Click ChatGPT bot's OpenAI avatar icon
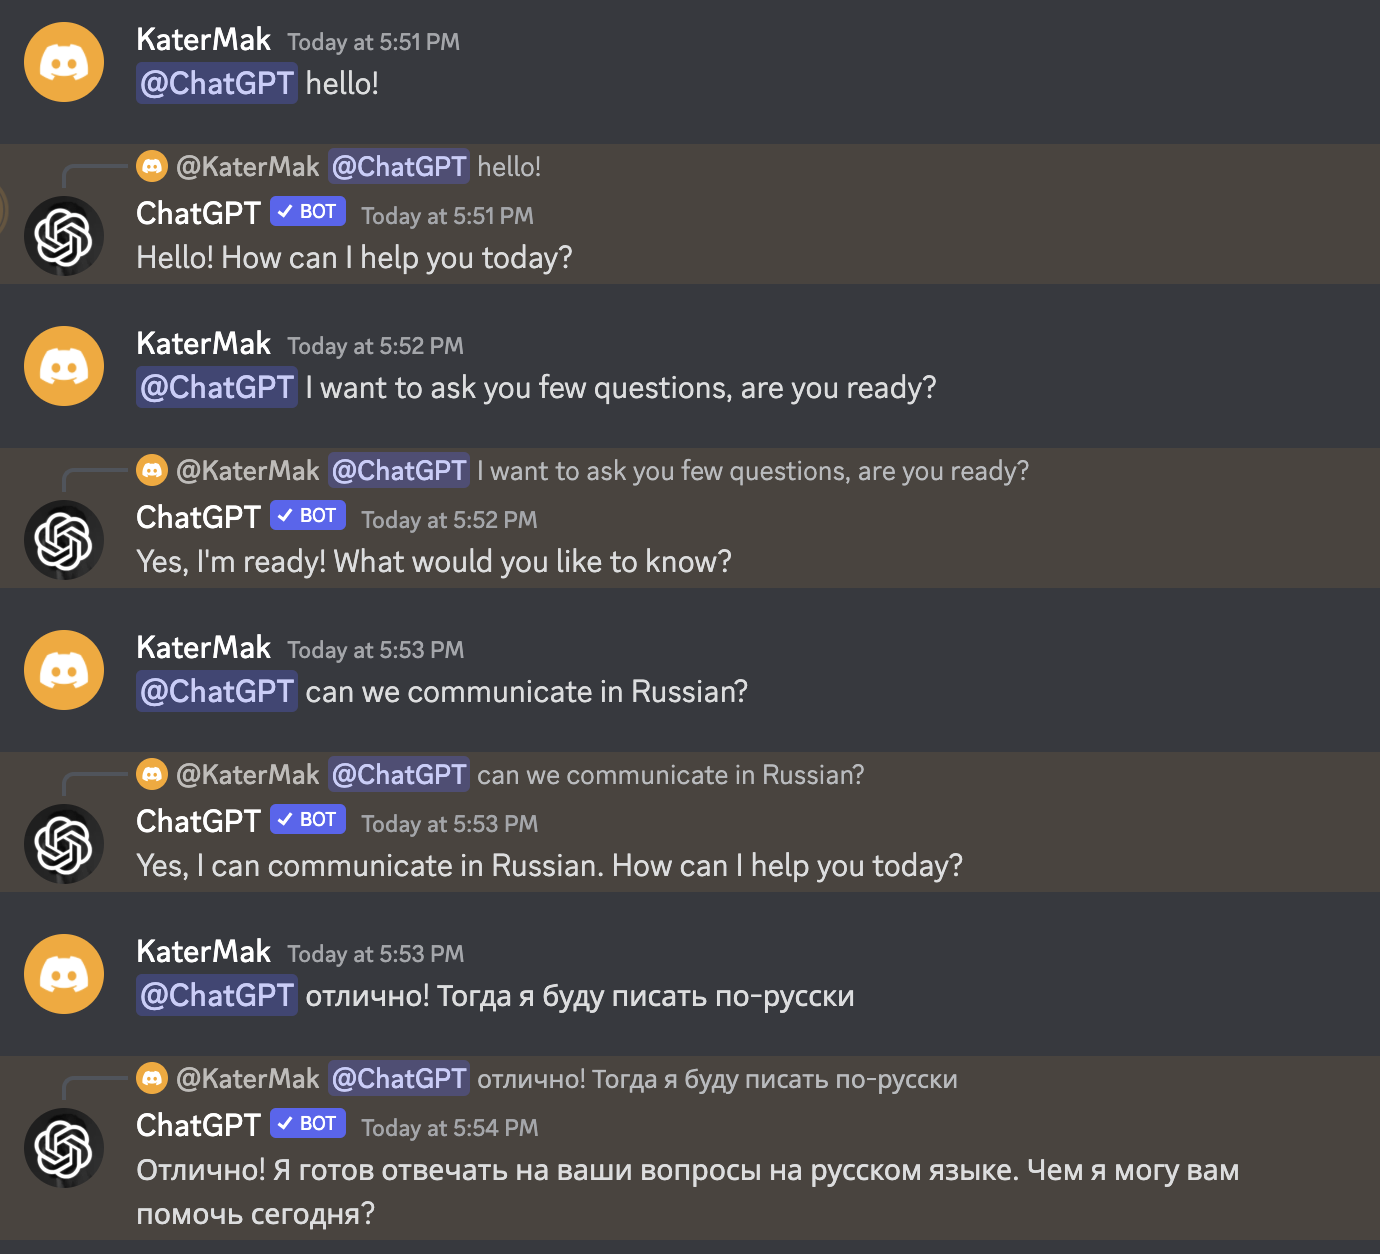1380x1254 pixels. pos(63,236)
